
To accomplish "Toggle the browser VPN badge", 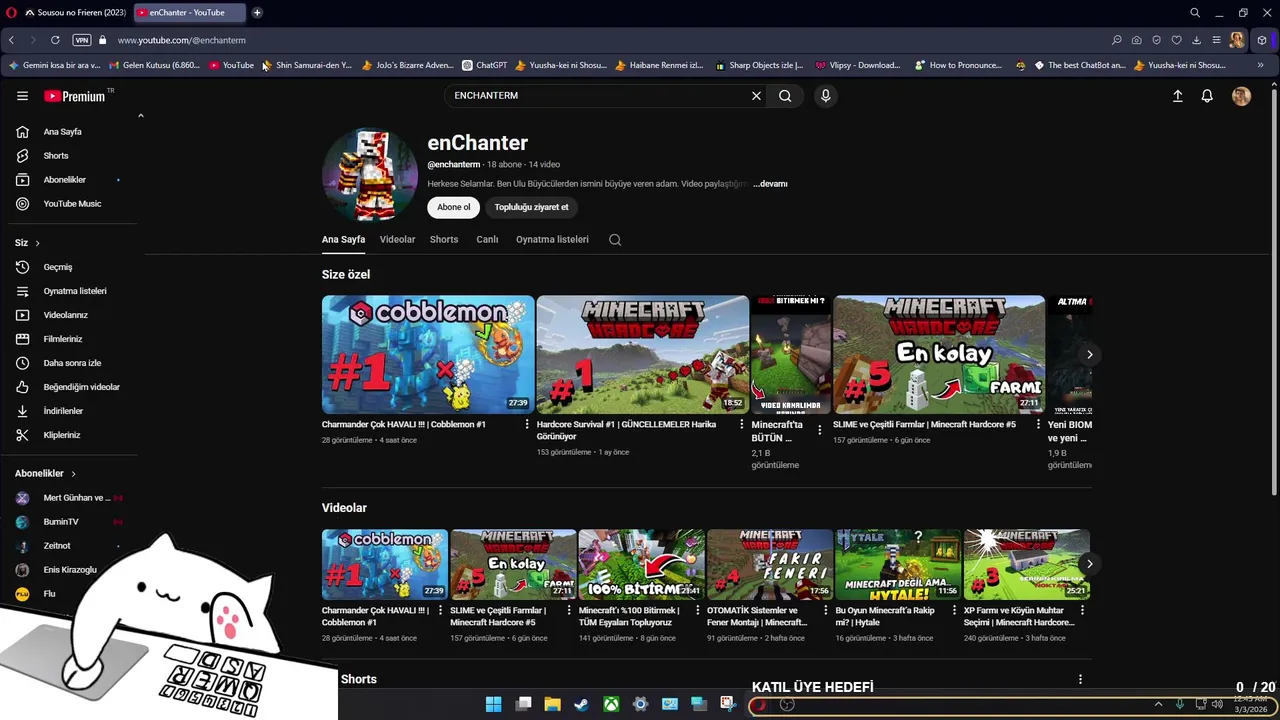I will click(x=82, y=40).
